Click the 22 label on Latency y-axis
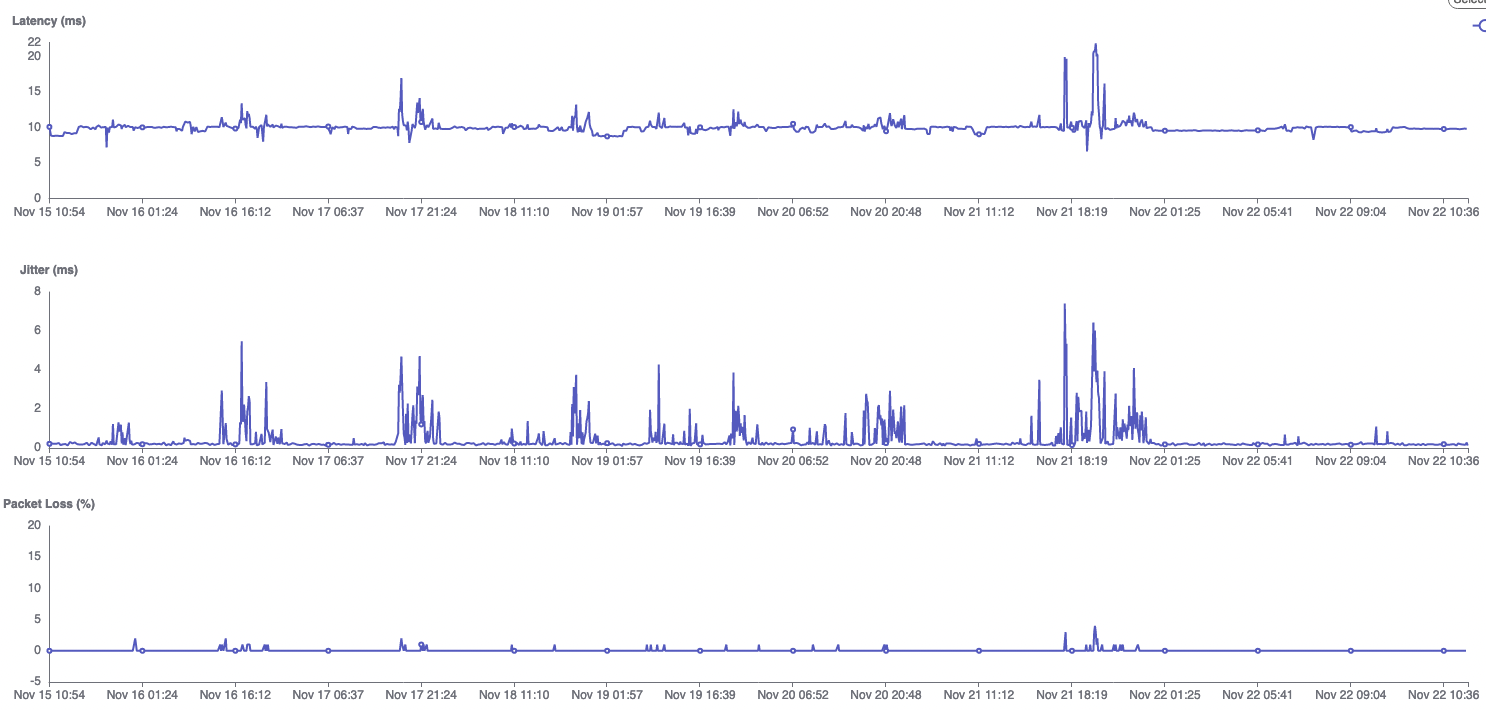 [34, 42]
